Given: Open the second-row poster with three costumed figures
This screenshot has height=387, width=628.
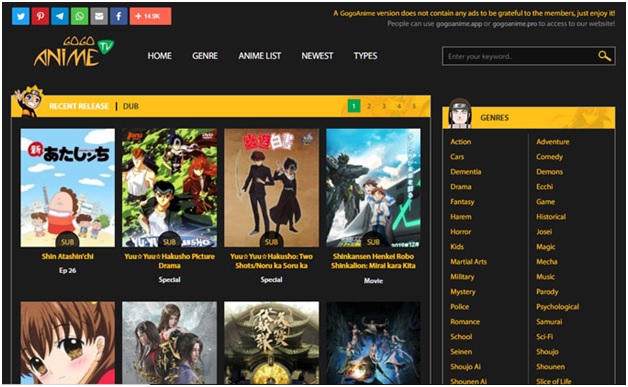Looking at the screenshot, I should tap(169, 343).
